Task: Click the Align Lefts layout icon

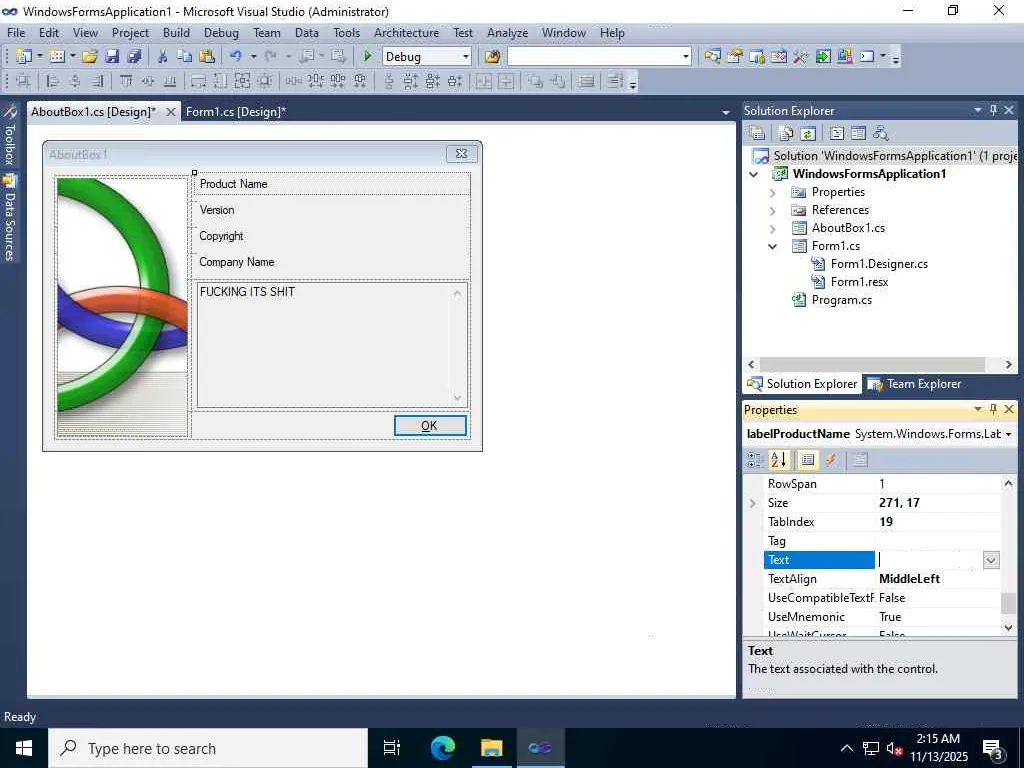Action: [54, 82]
